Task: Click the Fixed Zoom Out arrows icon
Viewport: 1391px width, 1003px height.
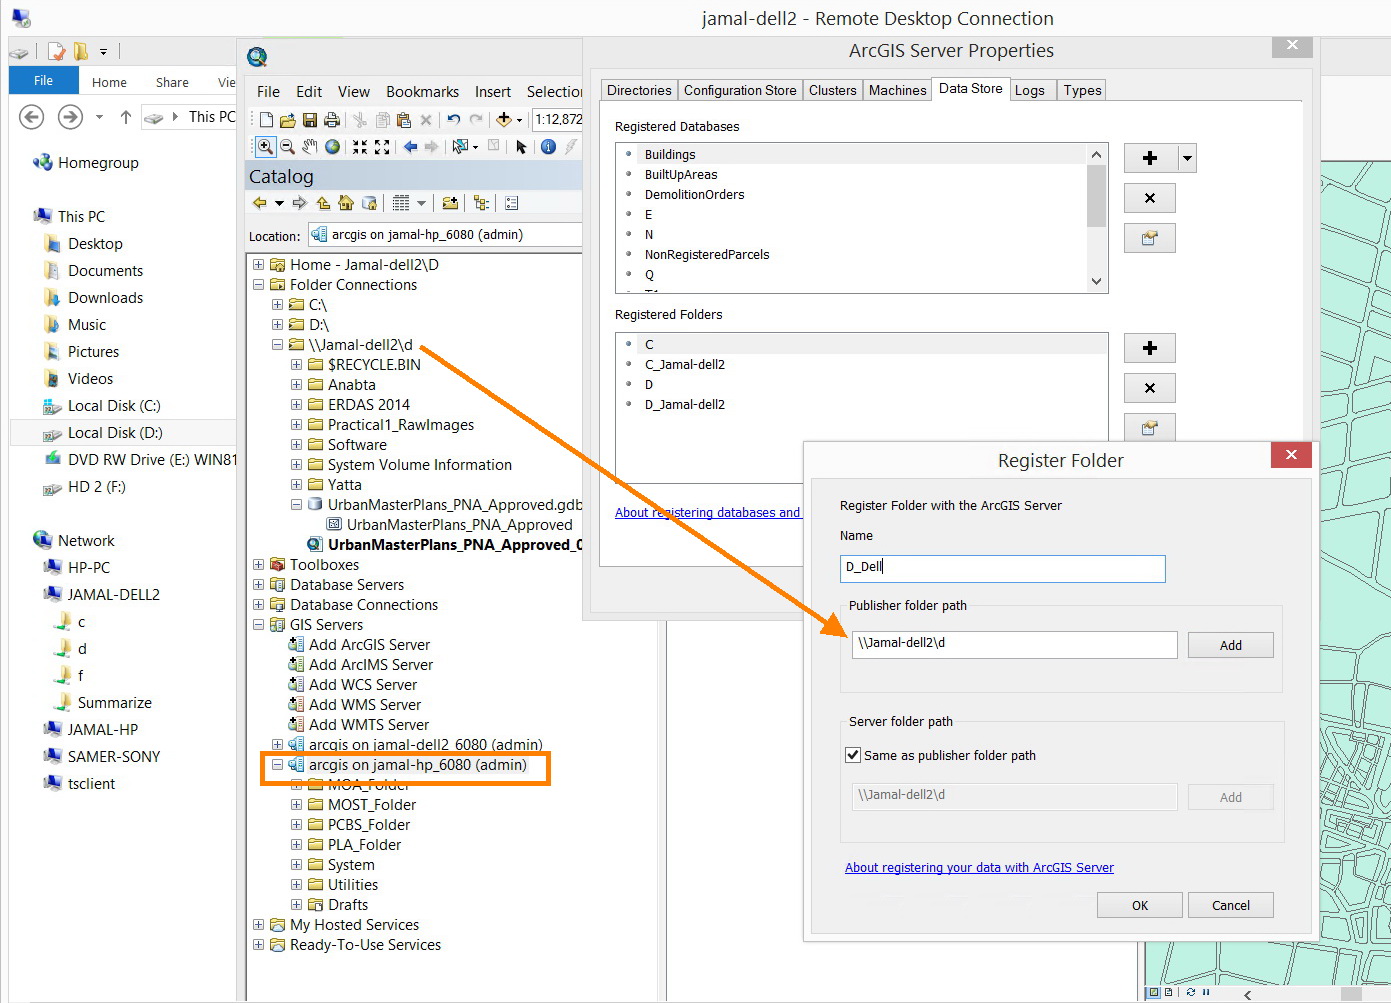Action: coord(382,147)
